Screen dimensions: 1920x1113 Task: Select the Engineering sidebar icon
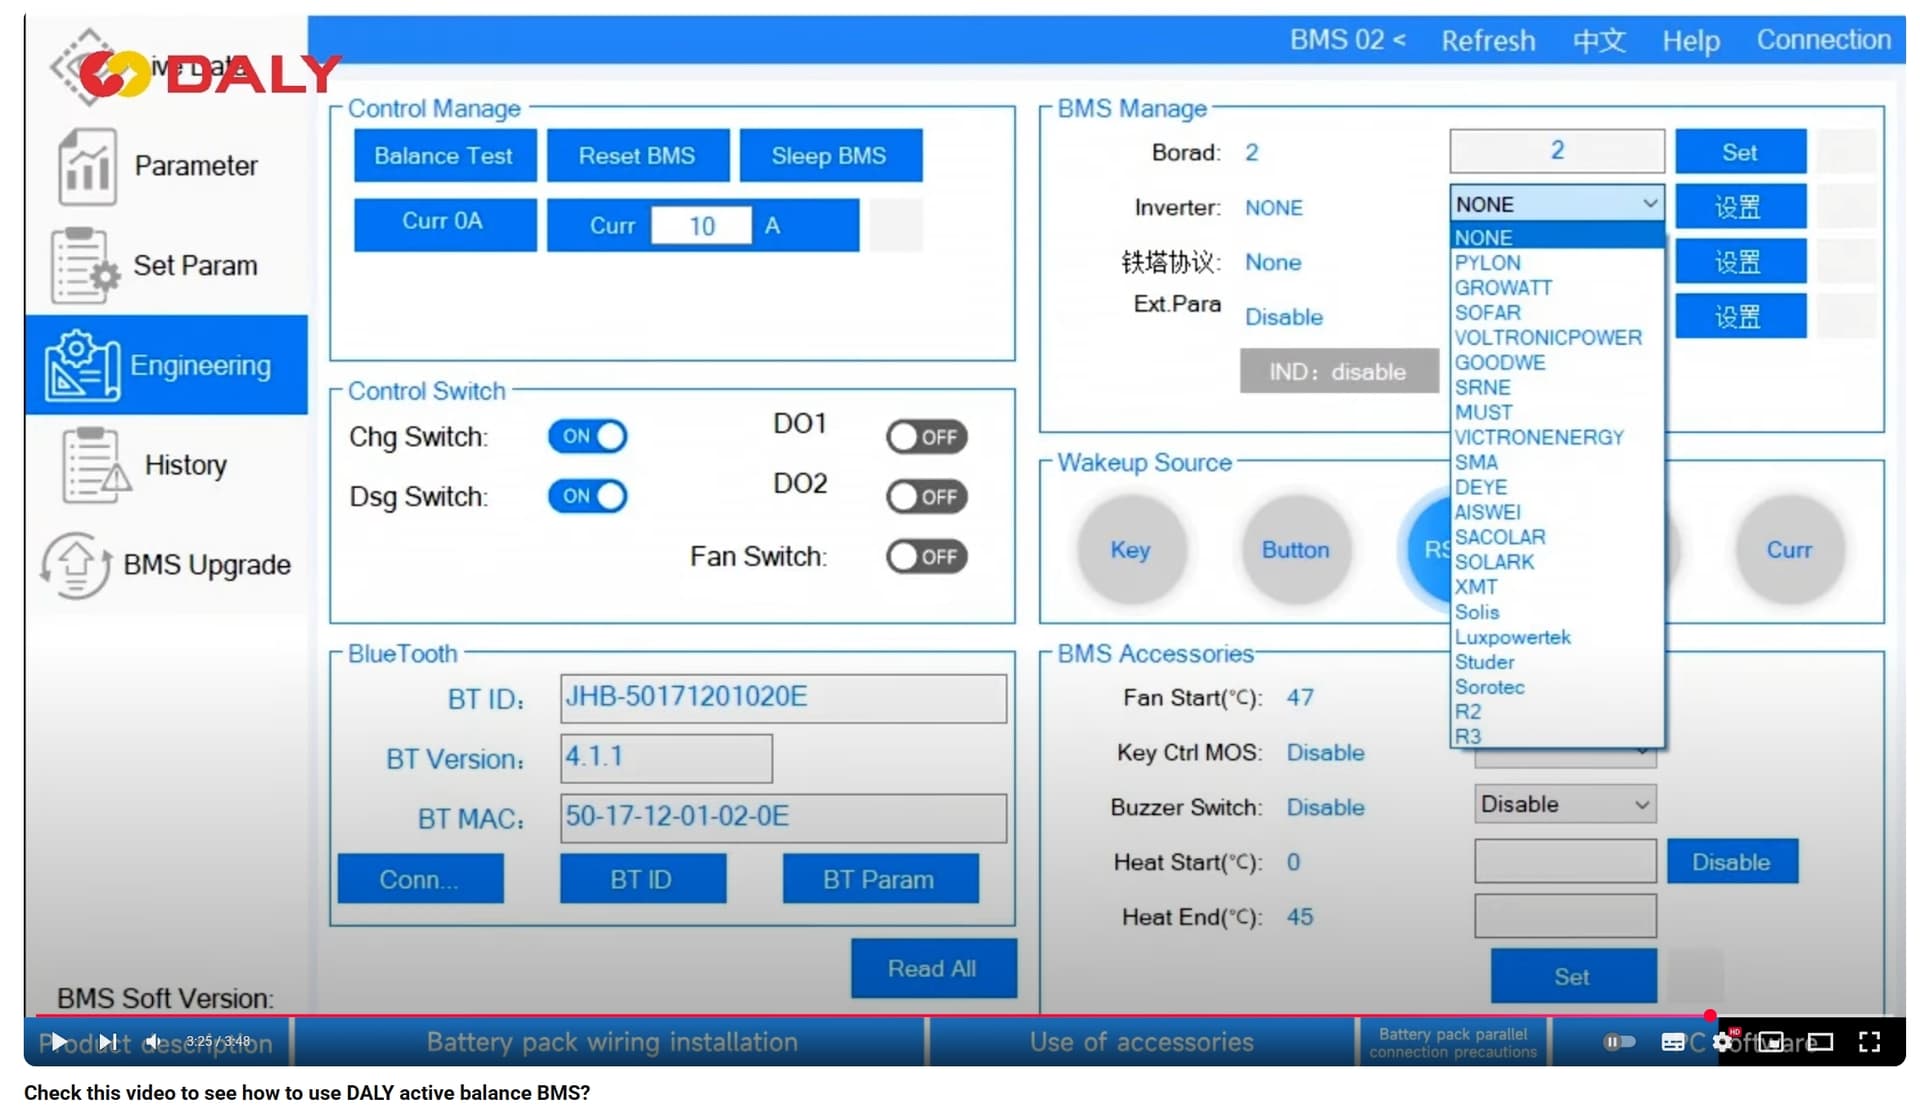(82, 366)
